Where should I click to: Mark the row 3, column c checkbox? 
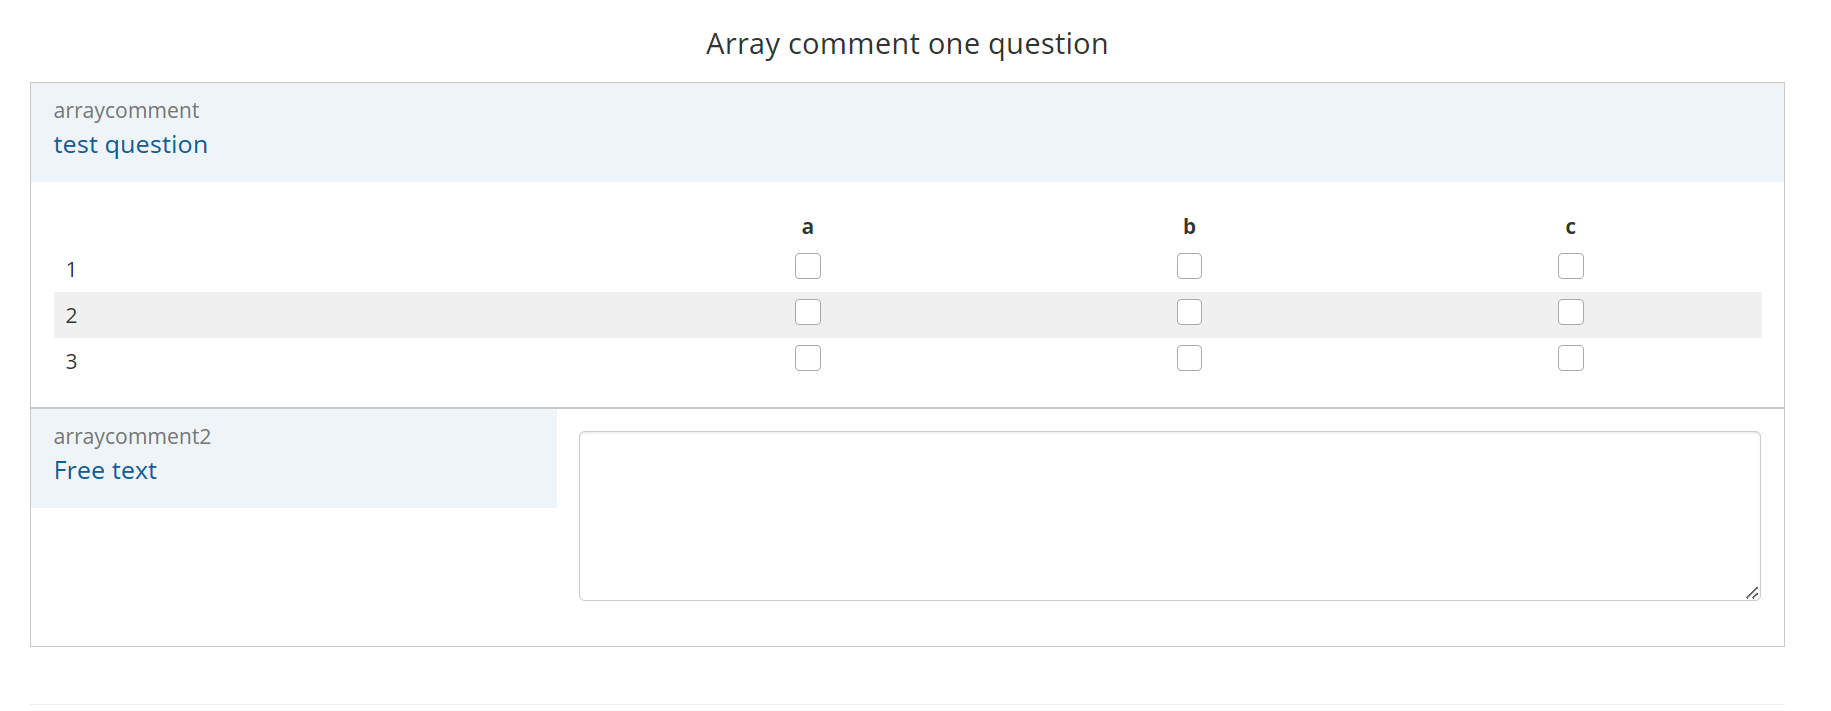(1571, 358)
